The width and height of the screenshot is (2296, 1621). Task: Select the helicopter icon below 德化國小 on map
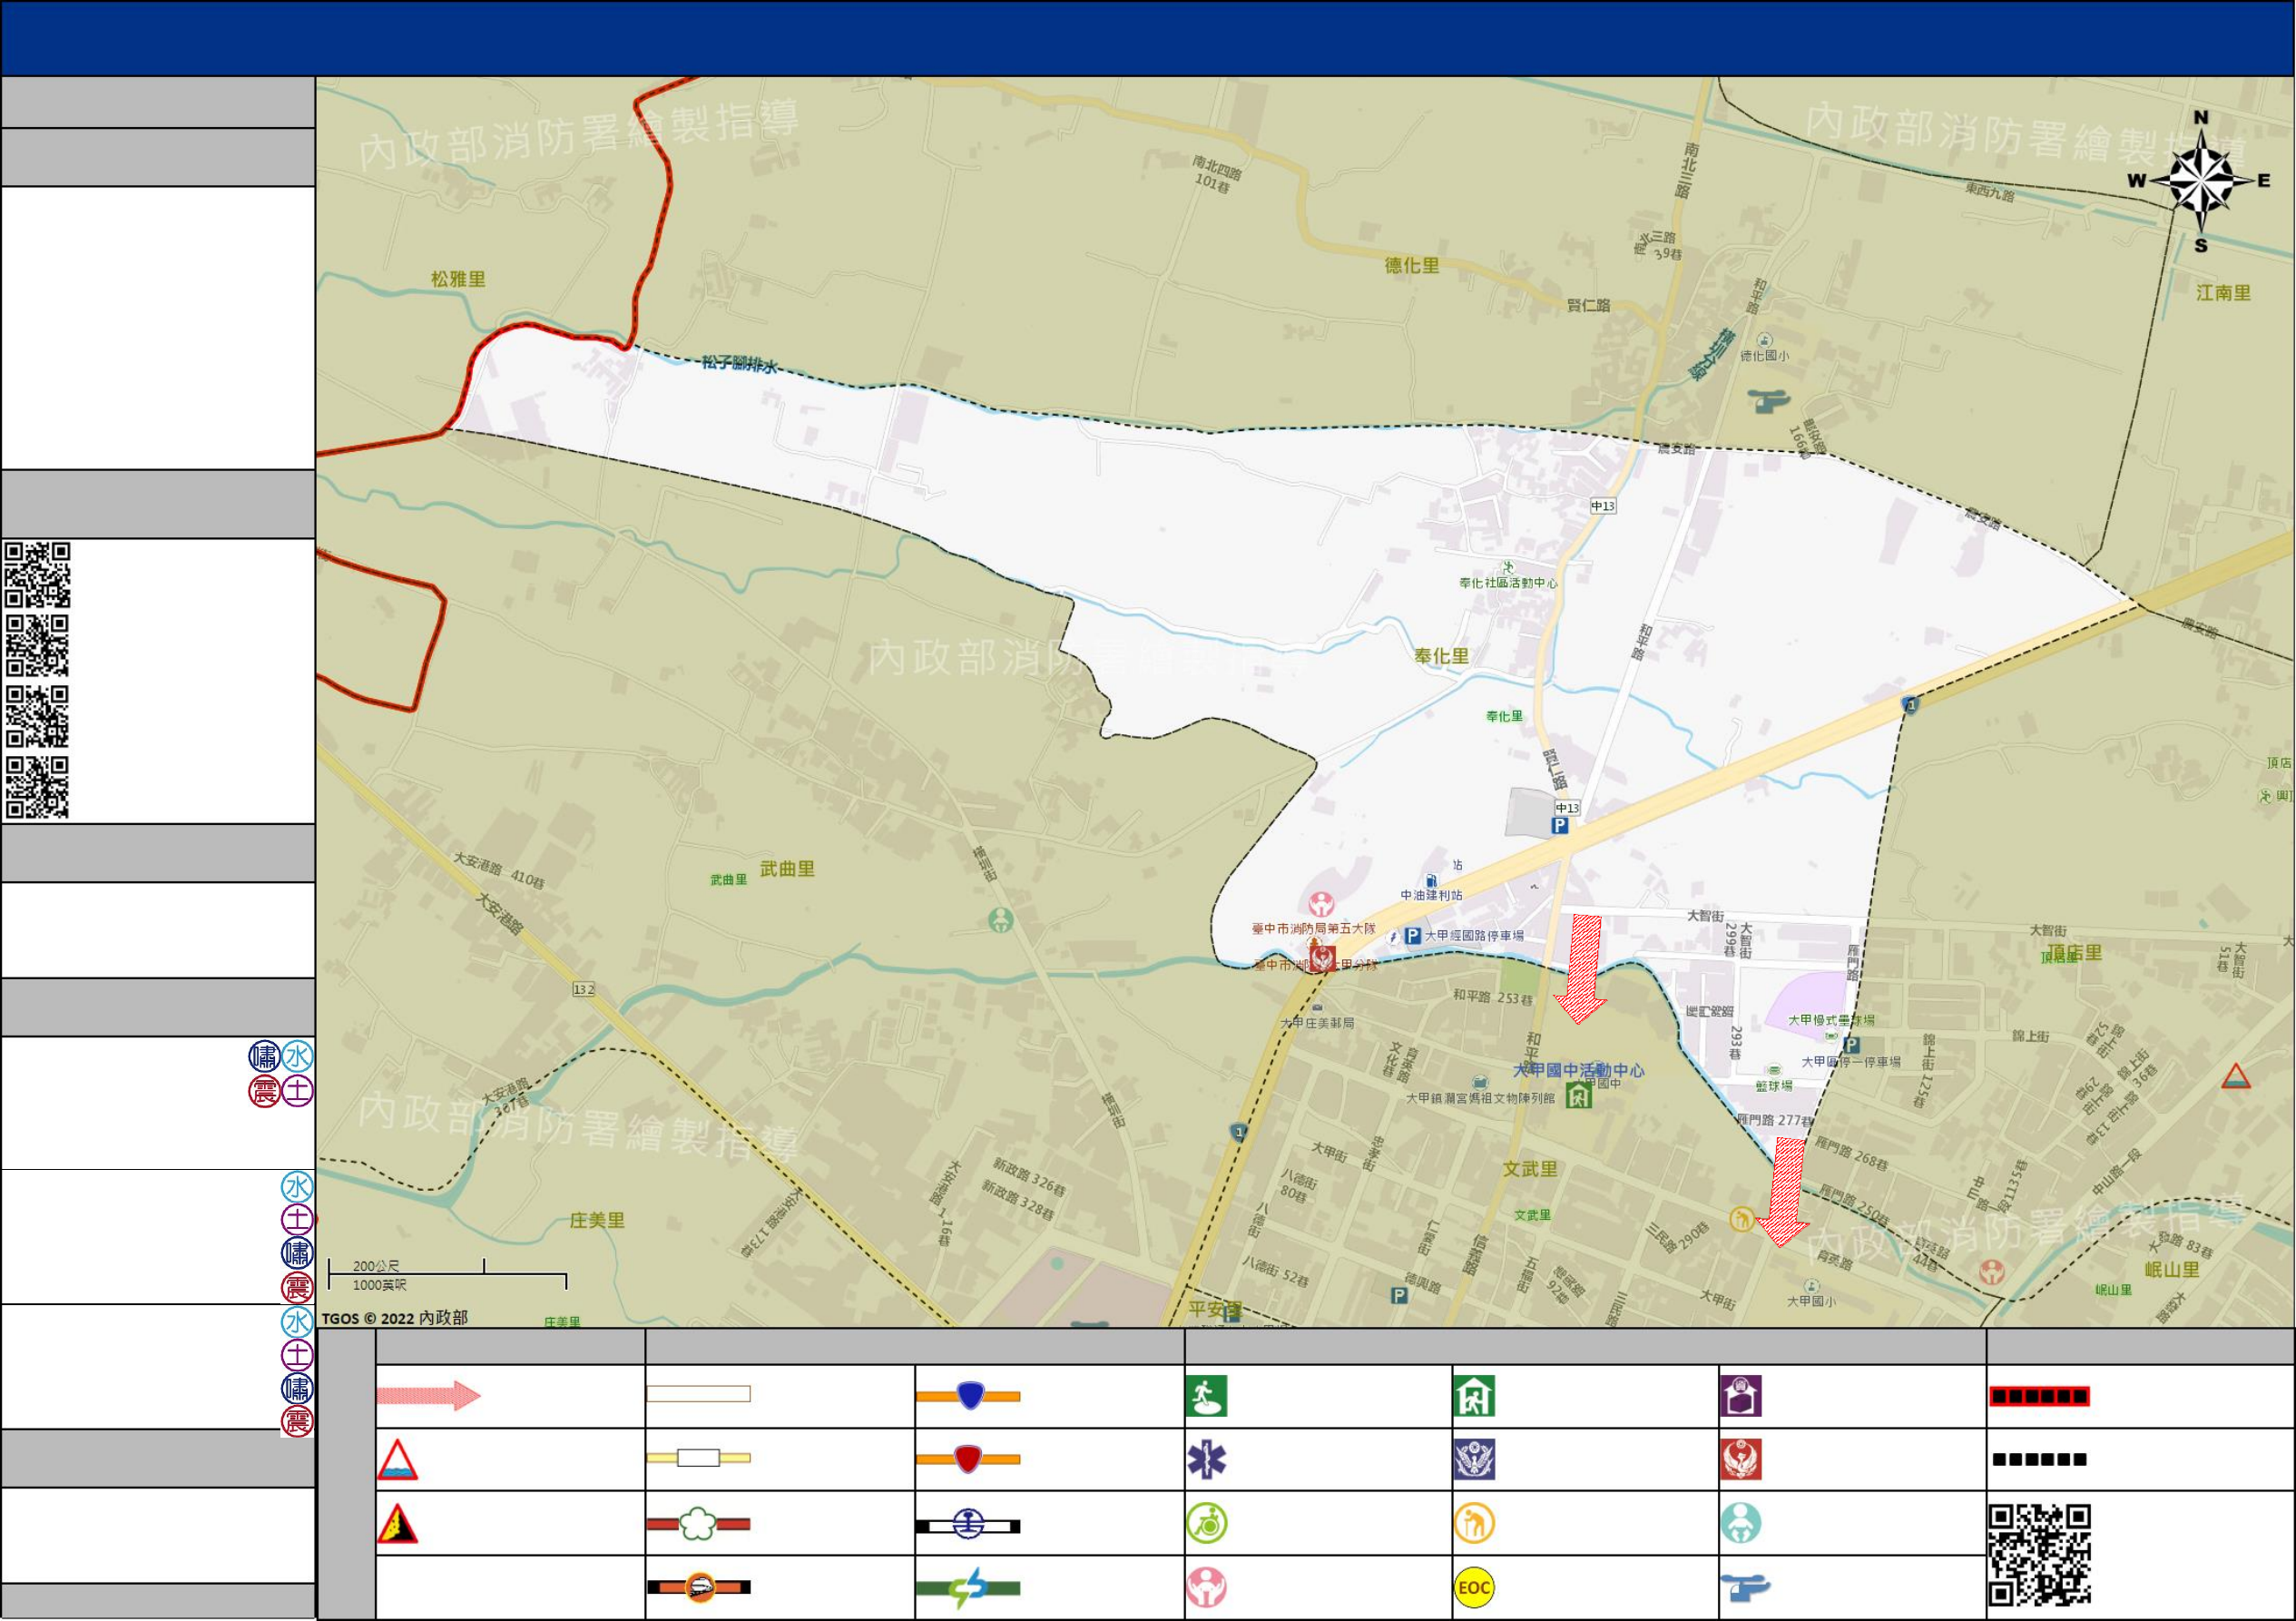[x=1769, y=402]
